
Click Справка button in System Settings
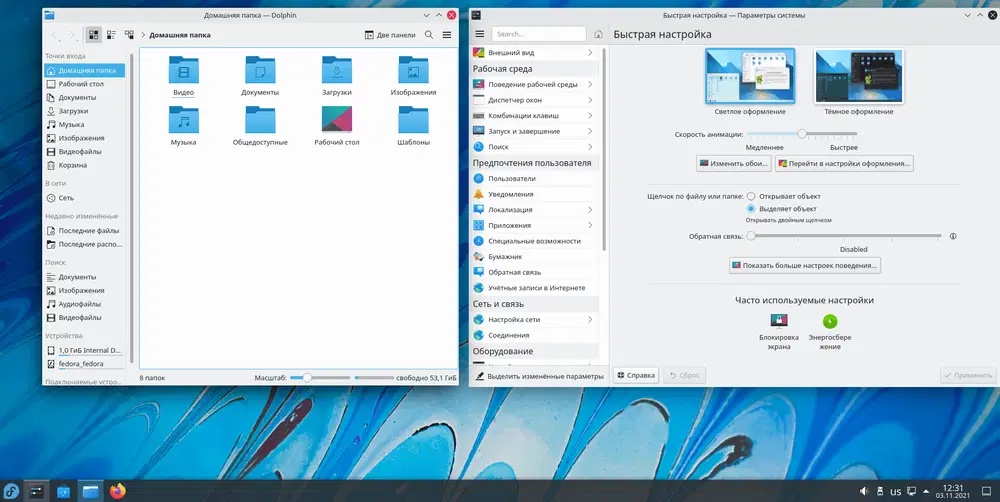pyautogui.click(x=636, y=376)
